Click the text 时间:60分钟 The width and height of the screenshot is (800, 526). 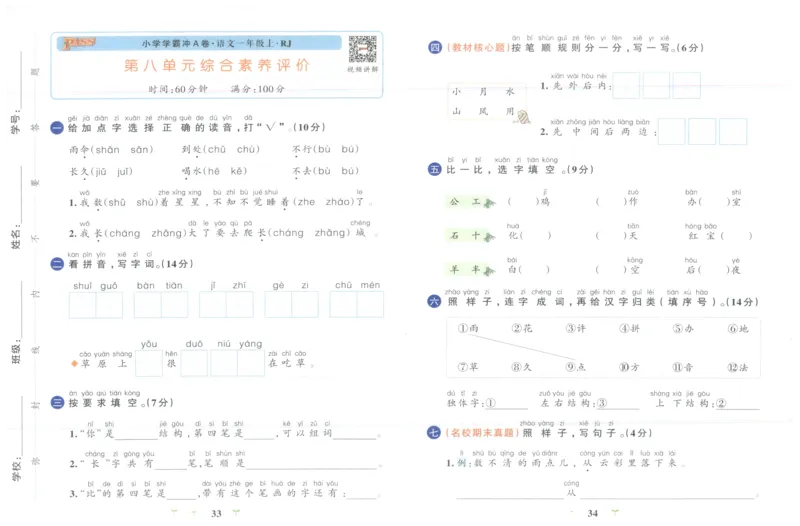coord(178,89)
